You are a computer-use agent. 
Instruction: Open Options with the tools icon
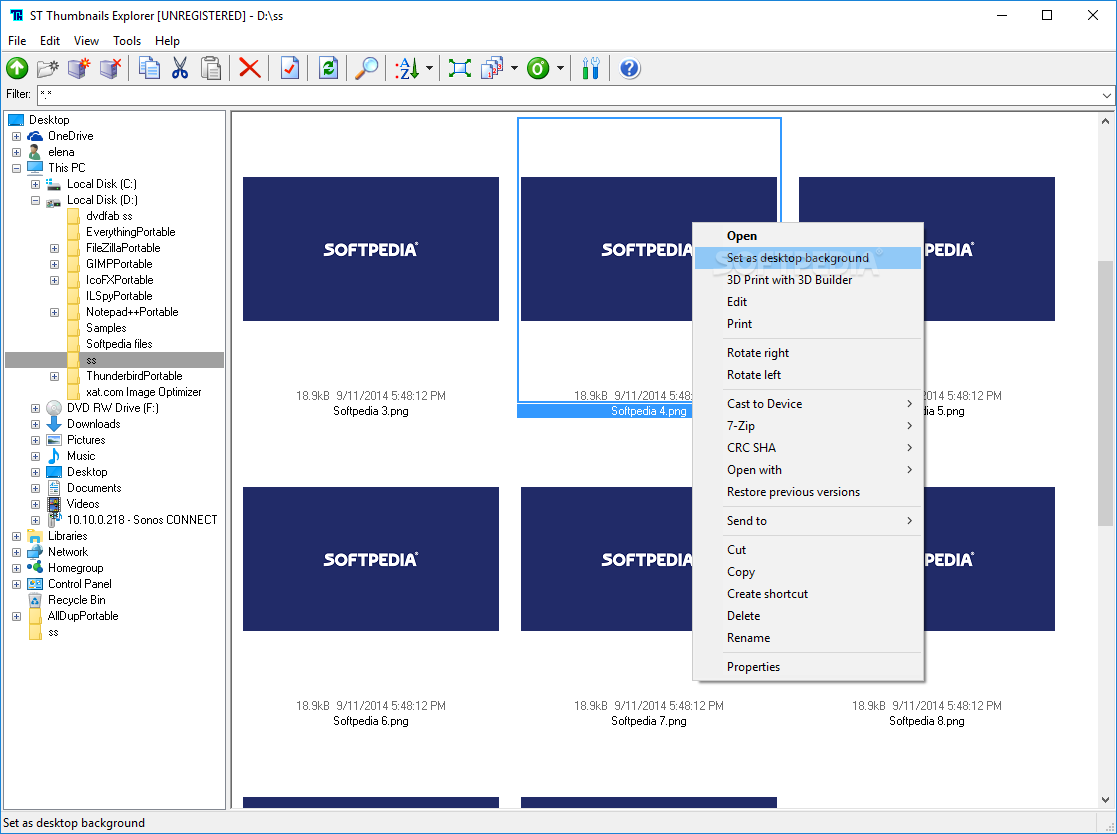click(591, 68)
